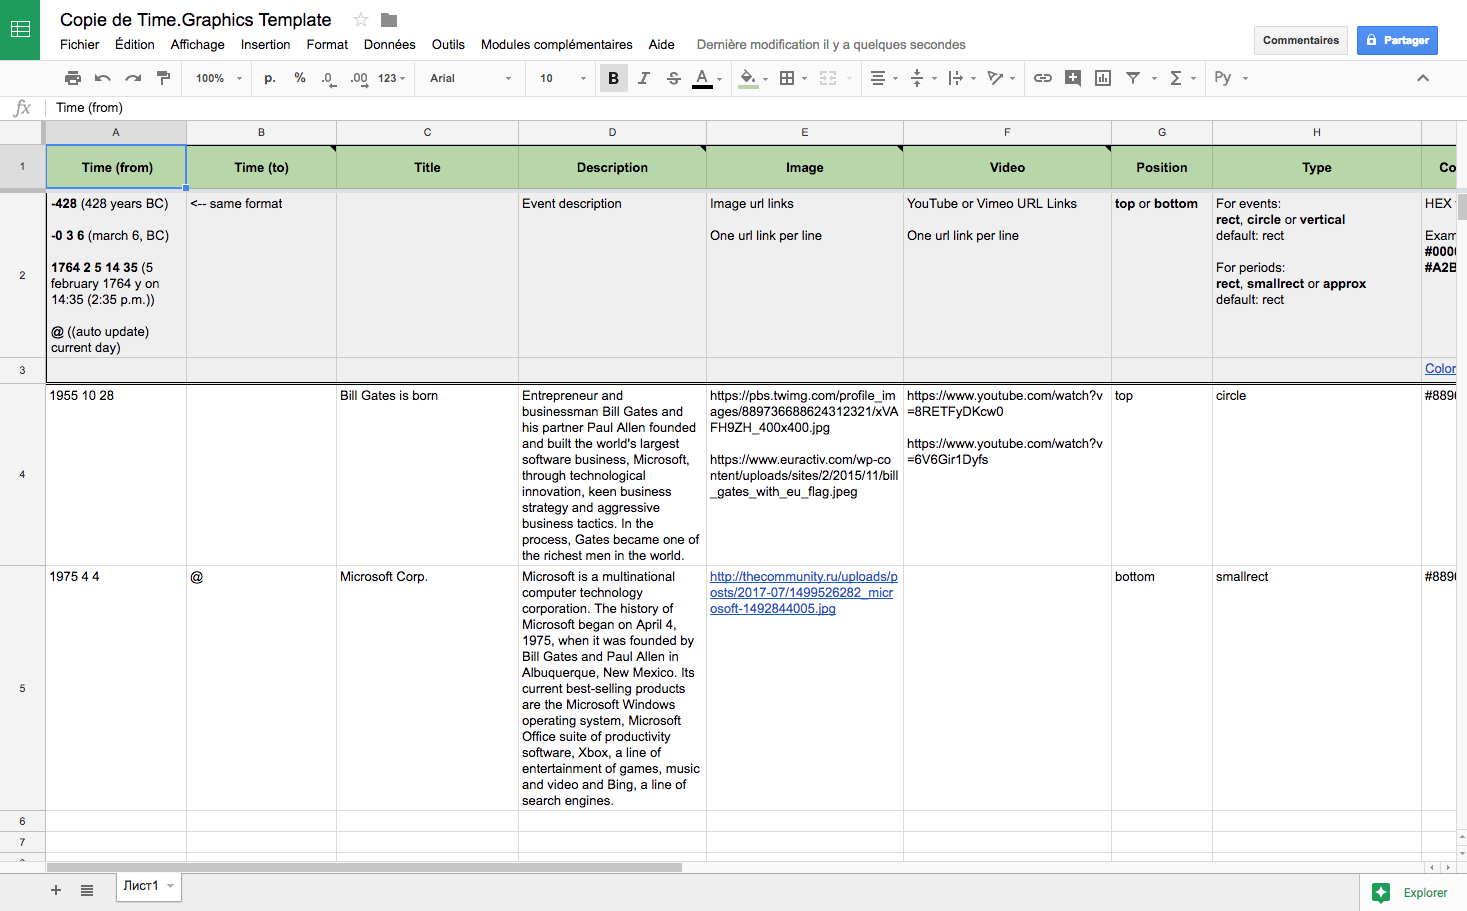Image resolution: width=1467 pixels, height=911 pixels.
Task: Open Google Sheets home icon
Action: [x=20, y=30]
